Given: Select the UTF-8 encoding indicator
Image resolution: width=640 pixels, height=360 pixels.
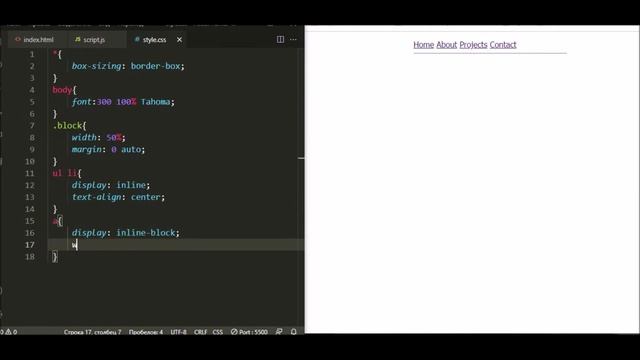Looking at the screenshot, I should (x=178, y=332).
